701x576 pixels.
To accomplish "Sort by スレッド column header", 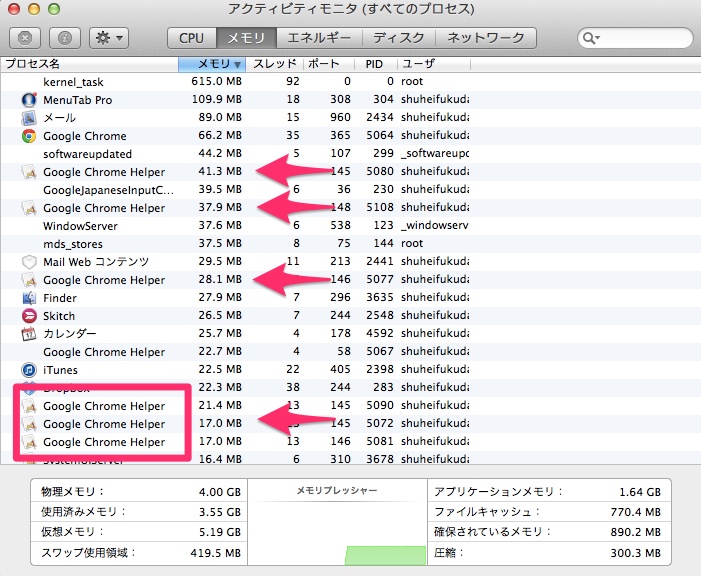I will [275, 64].
